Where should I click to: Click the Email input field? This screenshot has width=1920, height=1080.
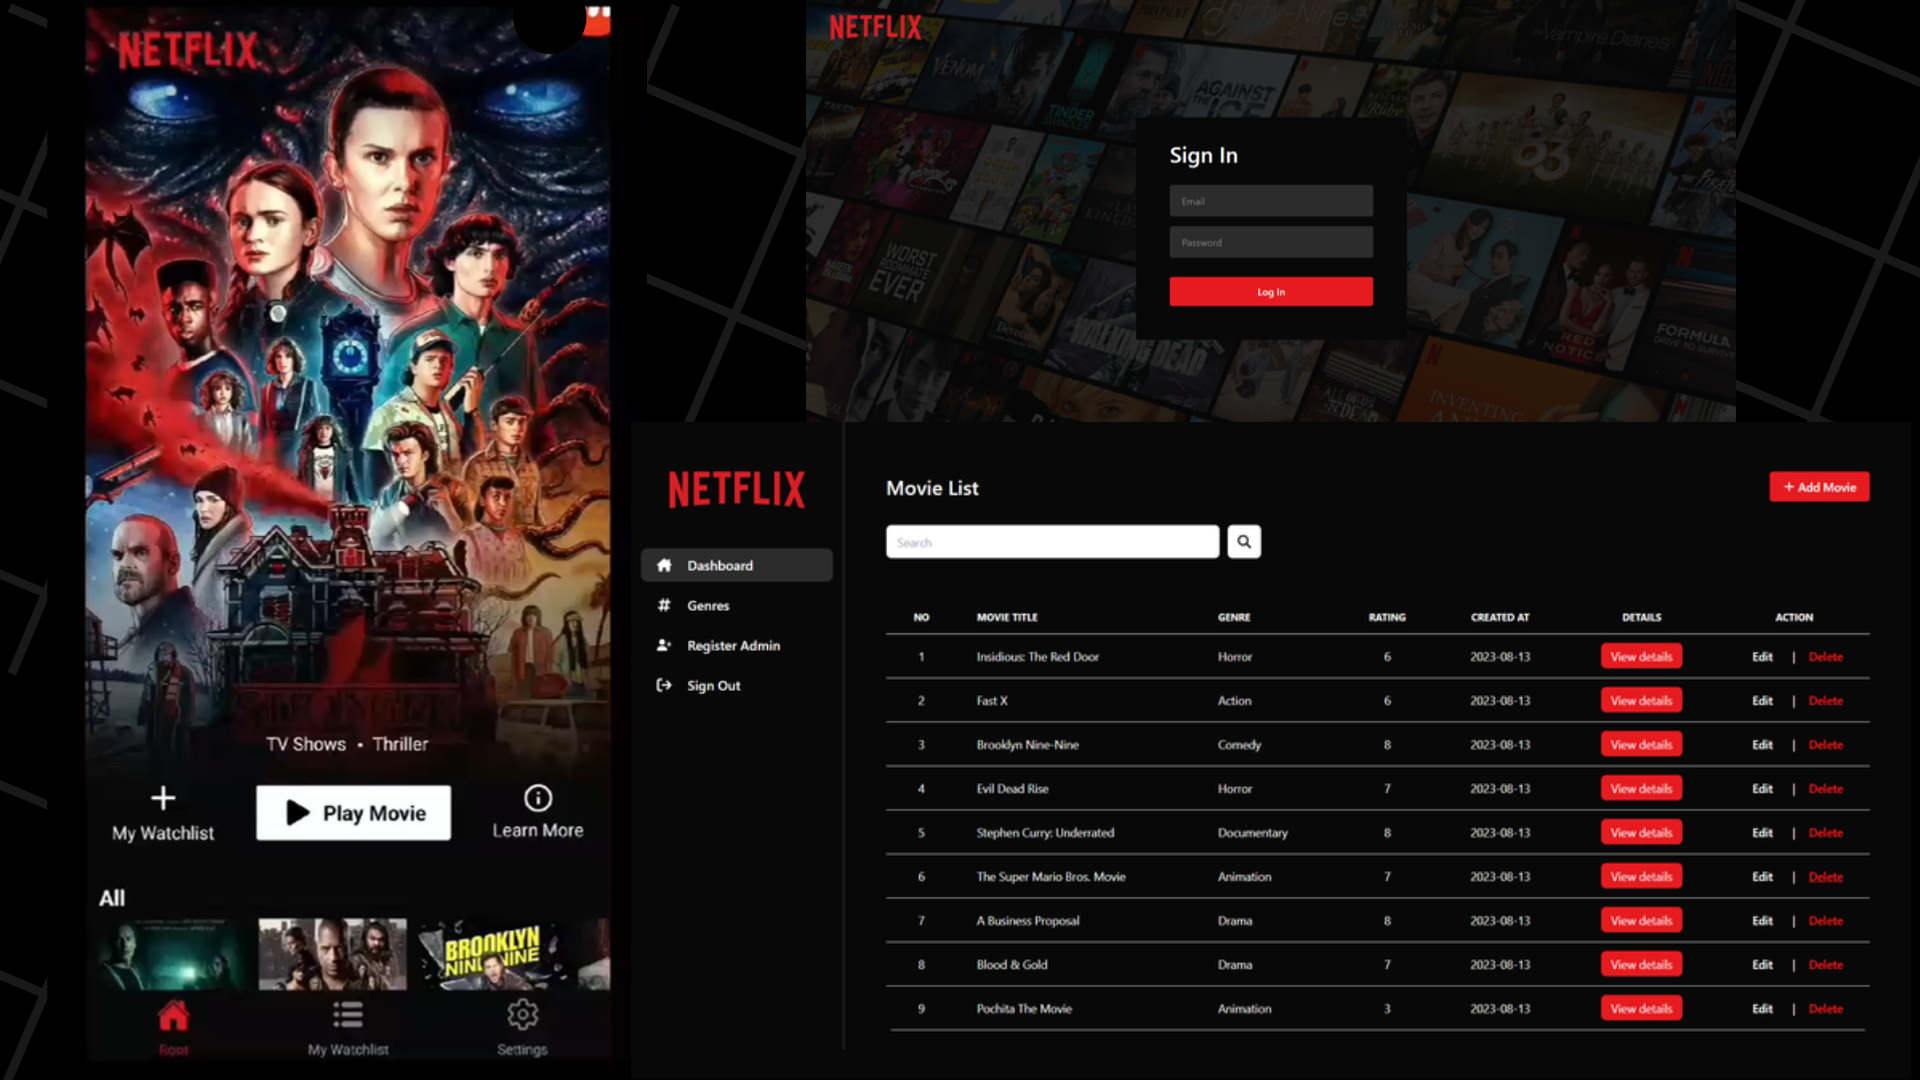[x=1271, y=201]
